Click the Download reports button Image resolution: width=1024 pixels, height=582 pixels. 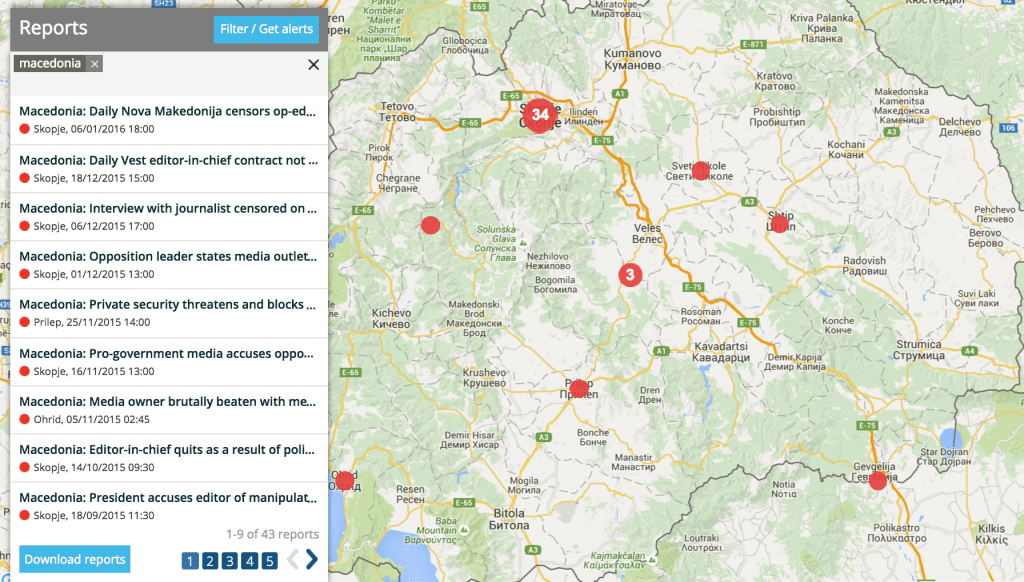[75, 559]
